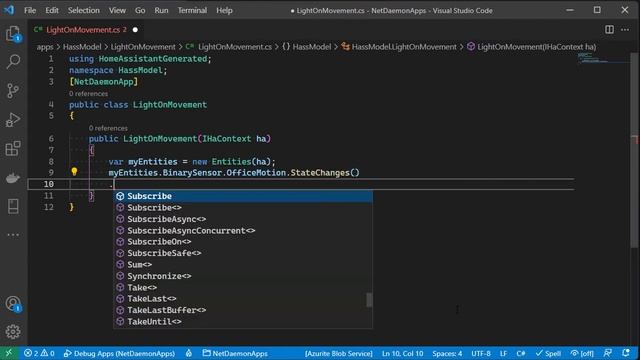Image resolution: width=640 pixels, height=360 pixels.
Task: Open the notebook icon view in activity bar
Action: 13,207
